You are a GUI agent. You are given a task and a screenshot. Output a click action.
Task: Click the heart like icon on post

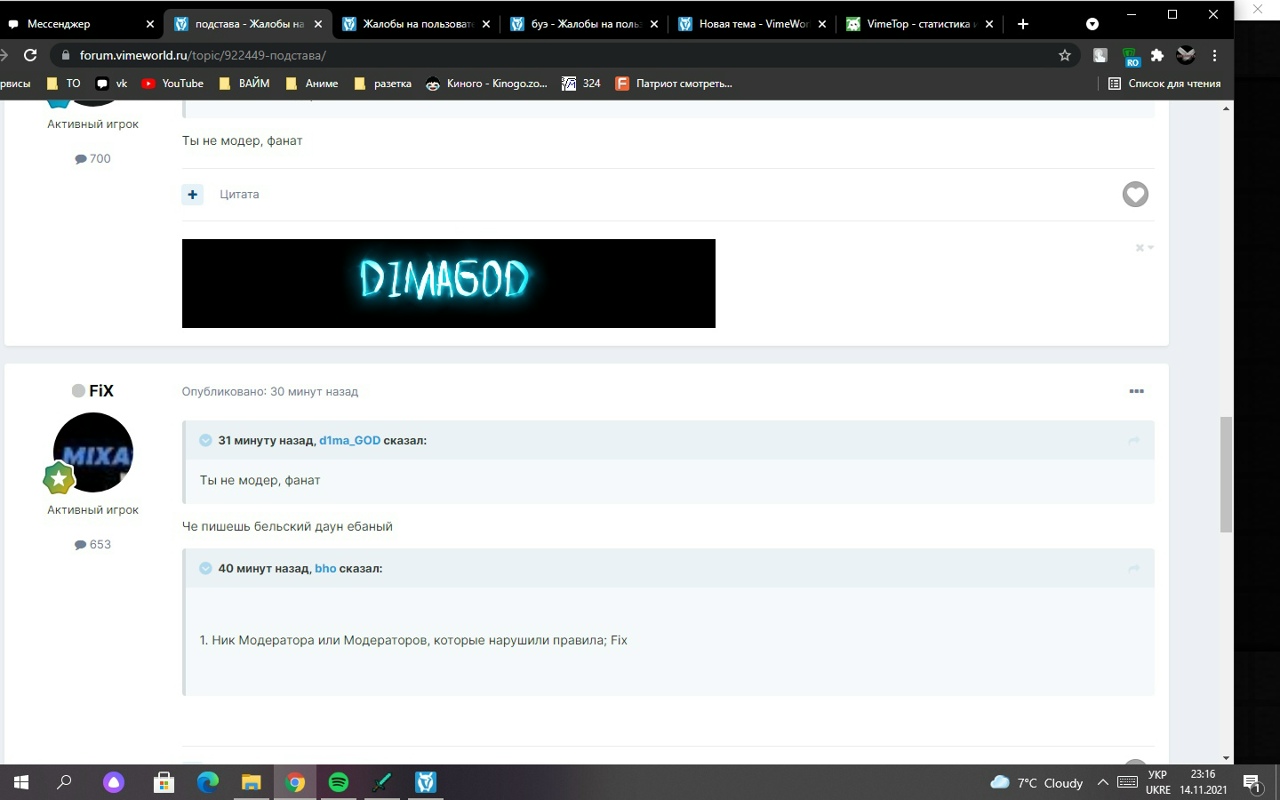[1135, 194]
